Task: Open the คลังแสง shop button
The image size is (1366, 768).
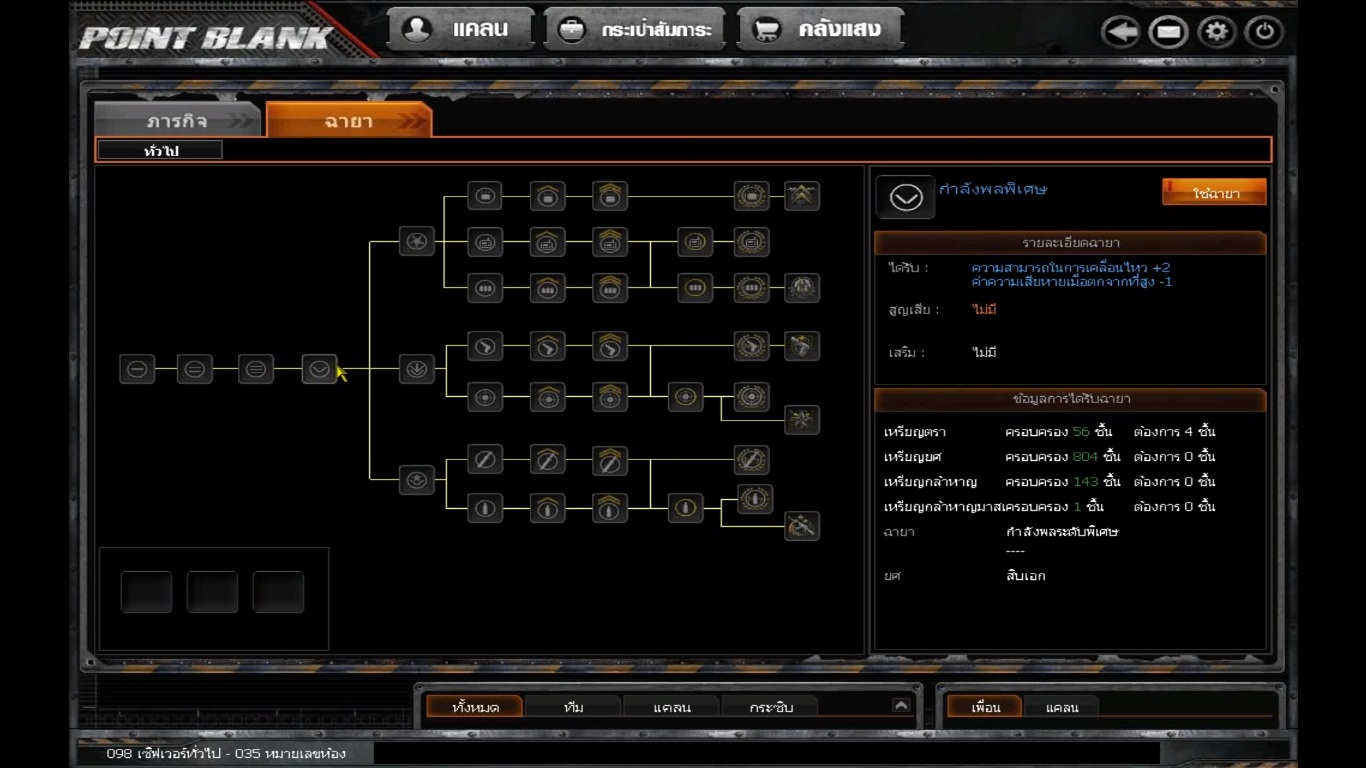Action: click(820, 30)
